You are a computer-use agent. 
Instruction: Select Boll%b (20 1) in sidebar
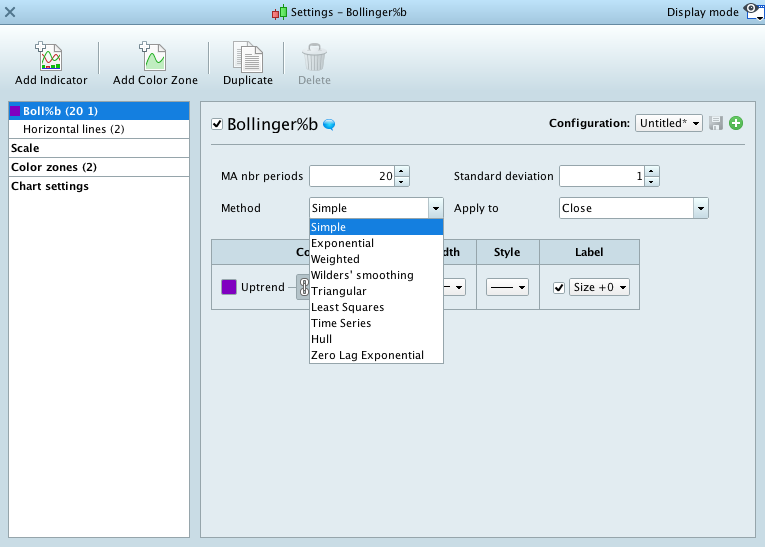click(x=99, y=111)
